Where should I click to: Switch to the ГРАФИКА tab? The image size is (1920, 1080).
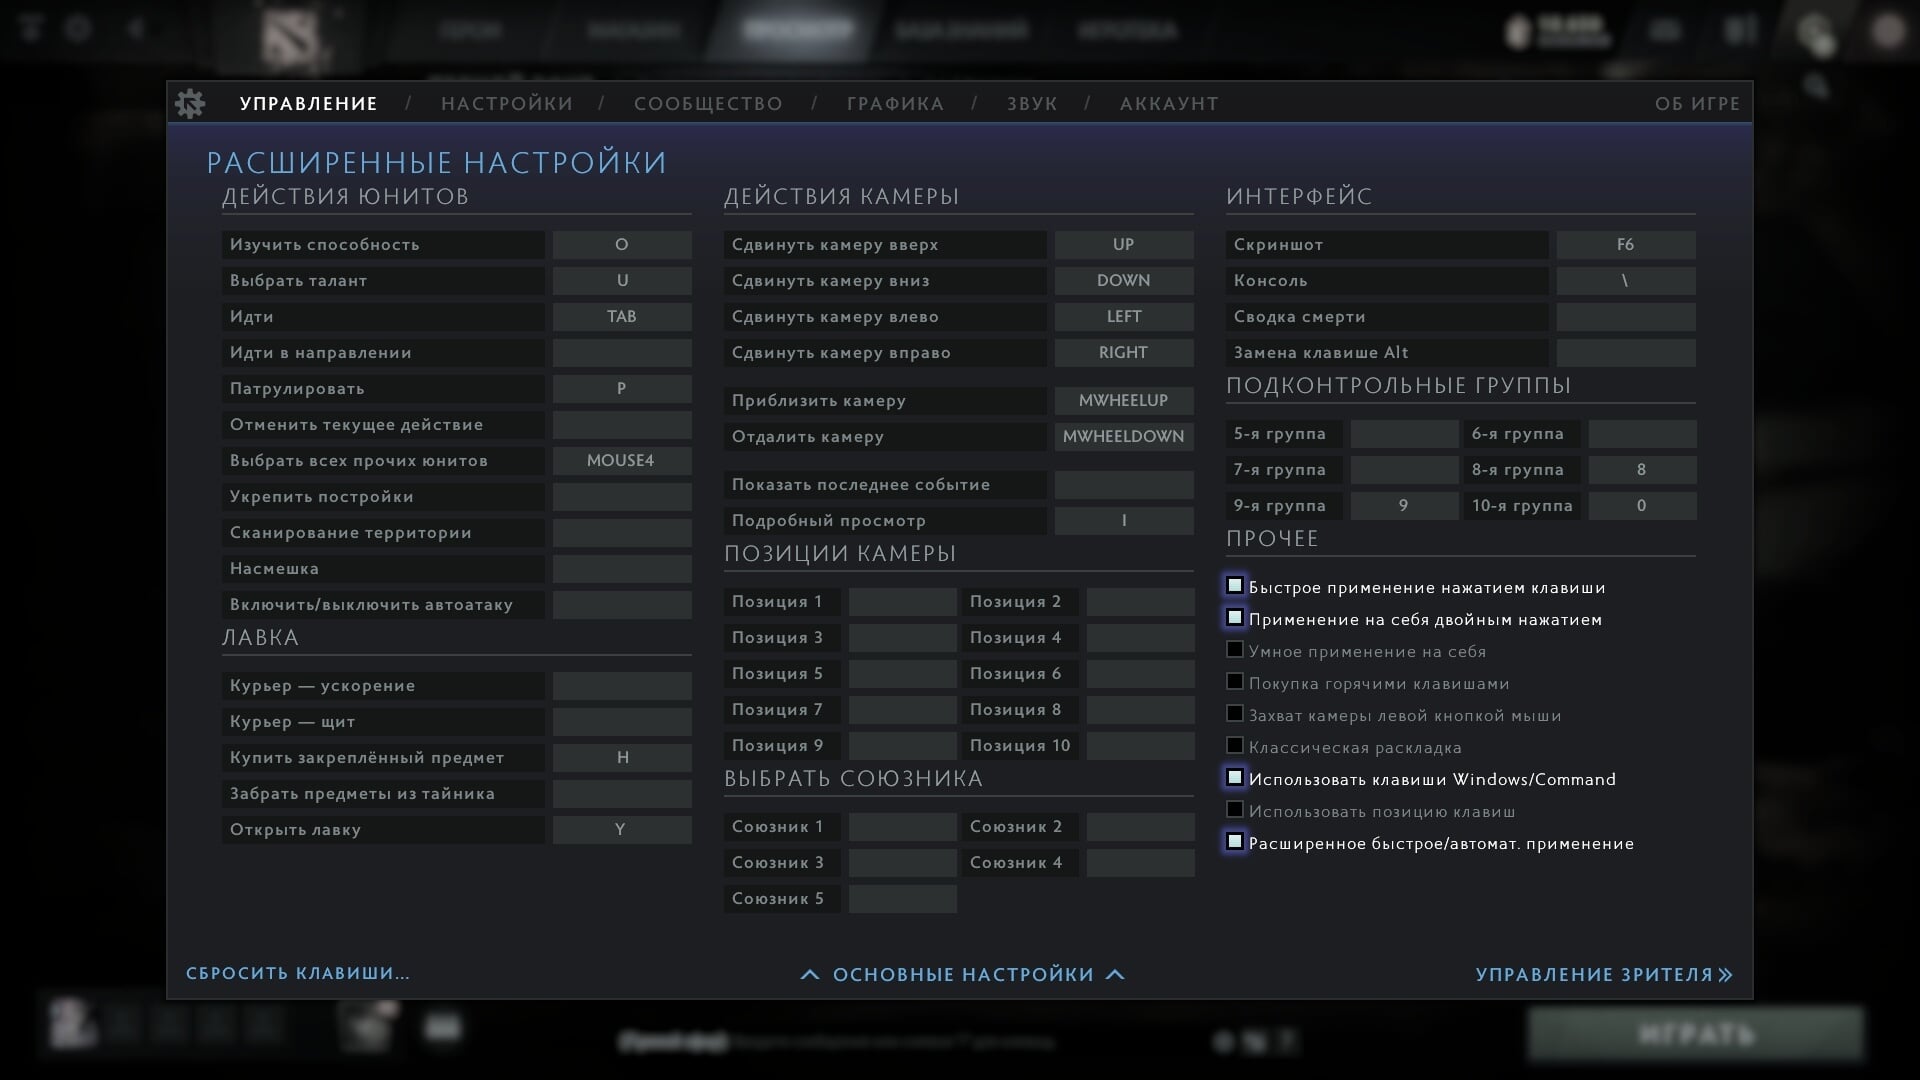coord(895,104)
